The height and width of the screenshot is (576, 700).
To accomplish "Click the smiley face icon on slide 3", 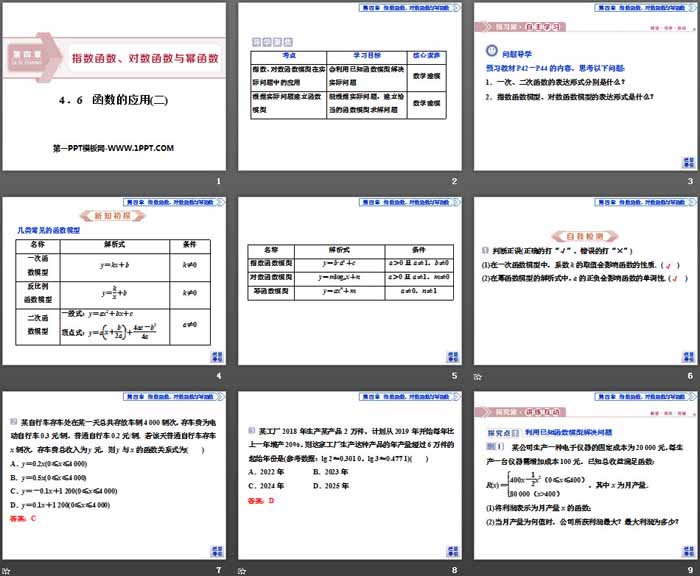I will [492, 51].
